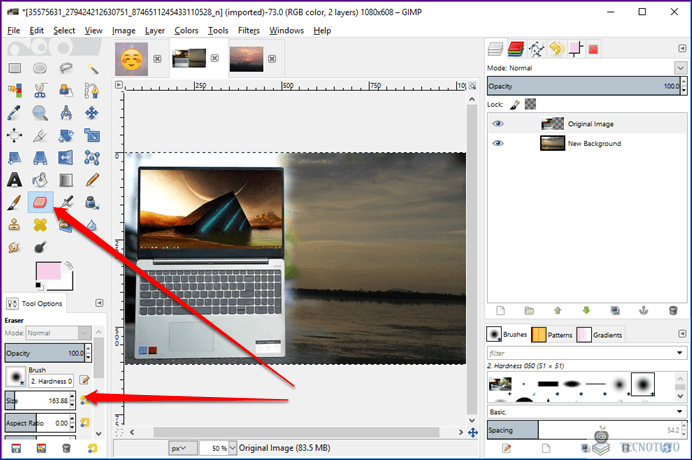Screen dimensions: 692x460
Task: Delete layer with trash icon
Action: (673, 311)
